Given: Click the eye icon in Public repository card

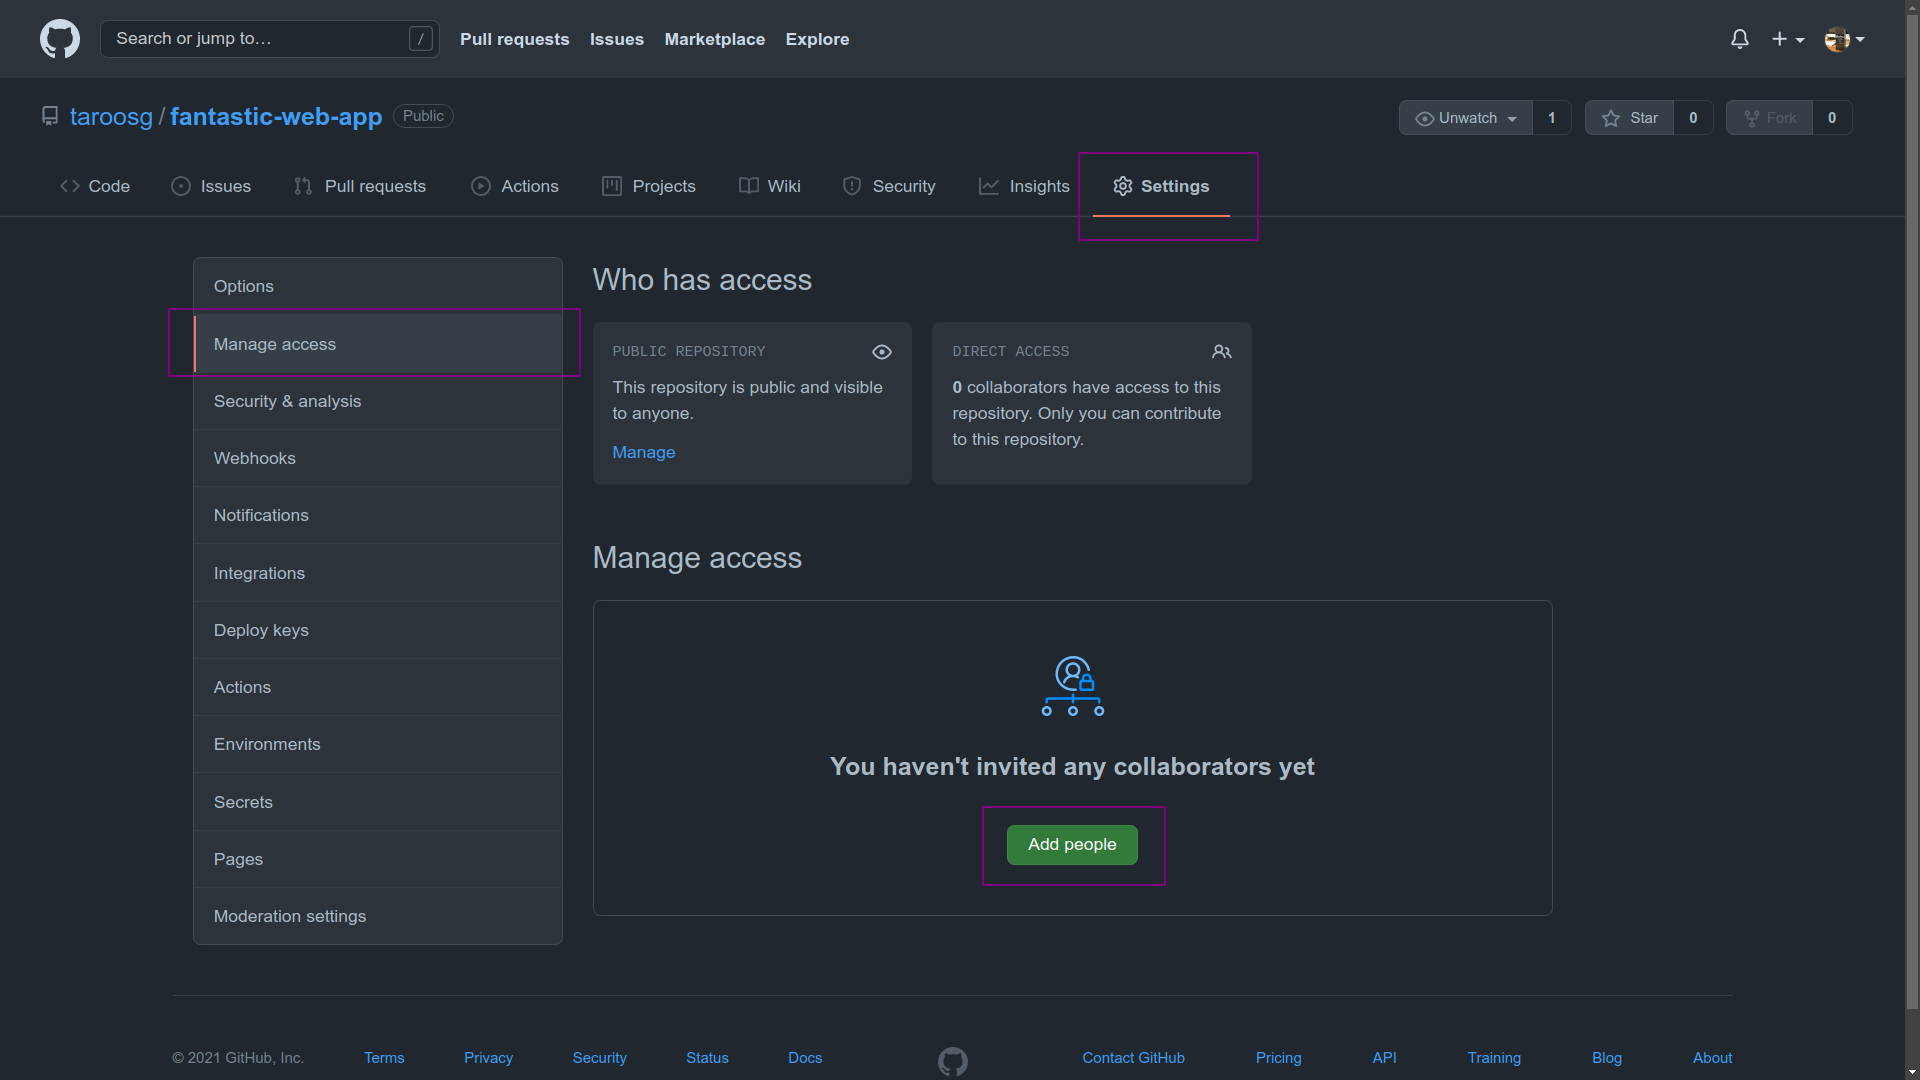Looking at the screenshot, I should (x=882, y=352).
